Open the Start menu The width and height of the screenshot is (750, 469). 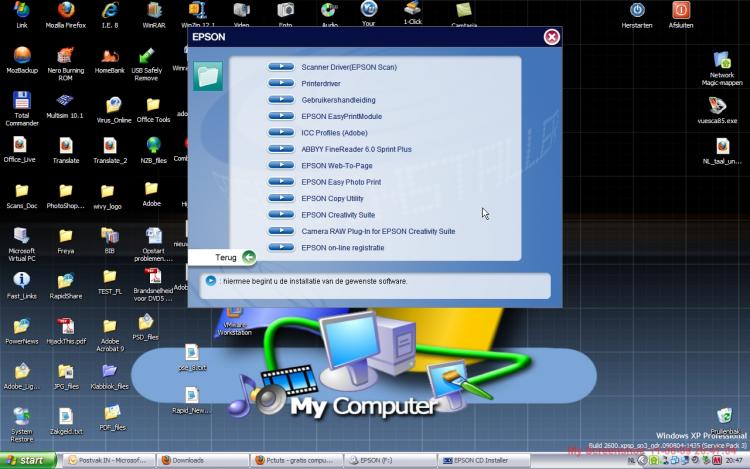[28, 460]
